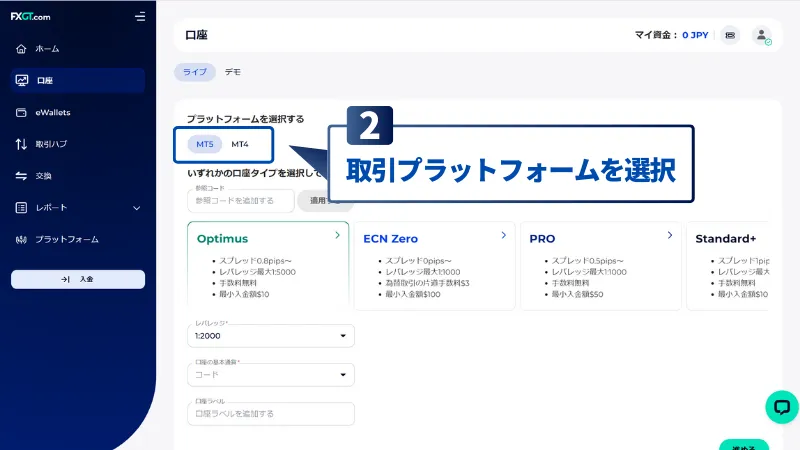This screenshot has height=450, width=800.
Task: Click '最小入金額$50' in PRO card
Action: (577, 294)
